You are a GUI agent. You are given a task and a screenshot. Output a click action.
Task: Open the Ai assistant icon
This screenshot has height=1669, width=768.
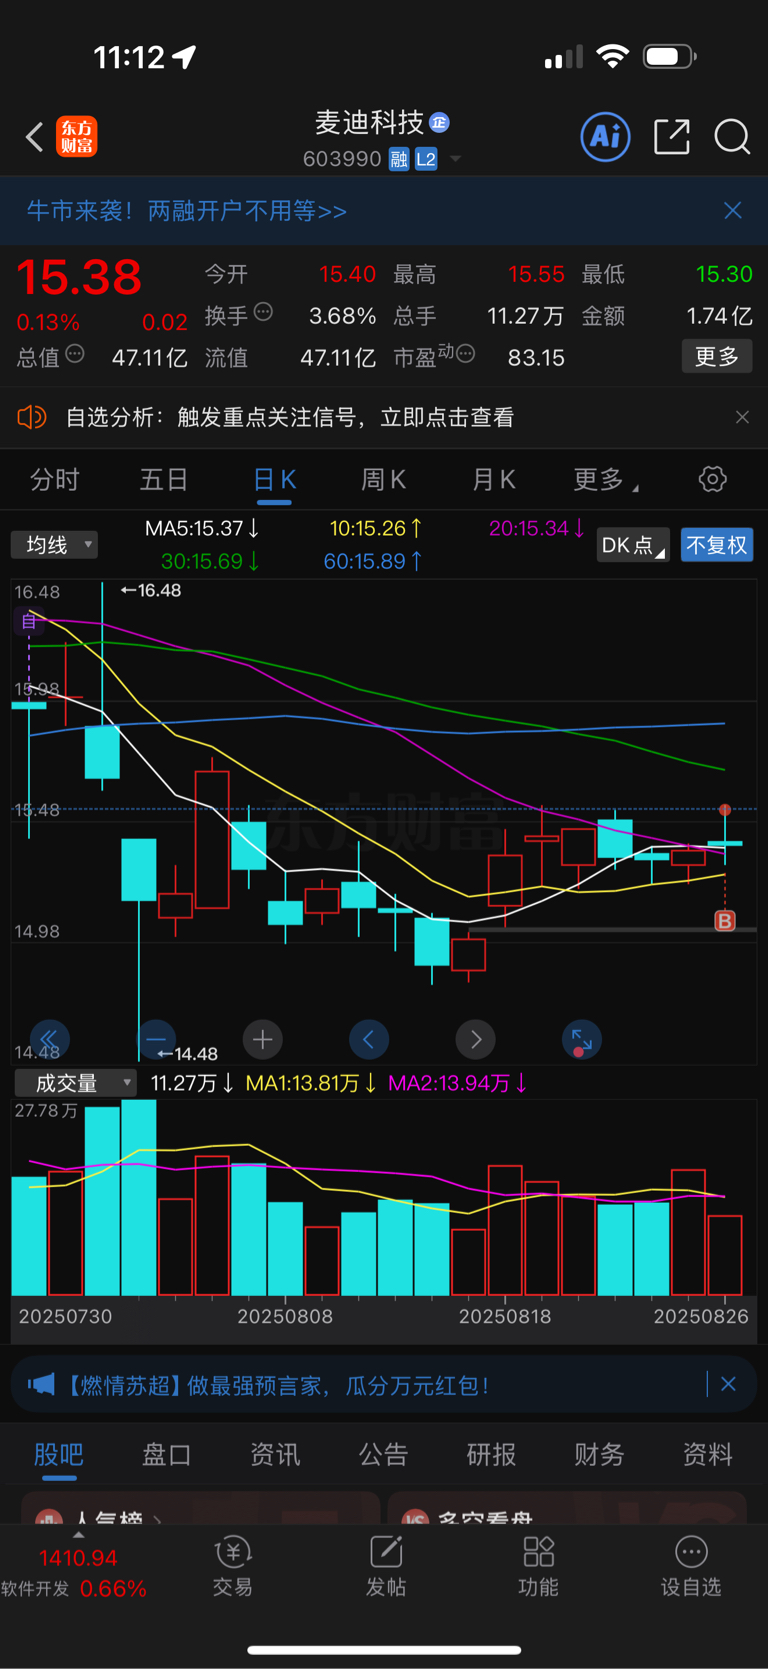[x=606, y=136]
